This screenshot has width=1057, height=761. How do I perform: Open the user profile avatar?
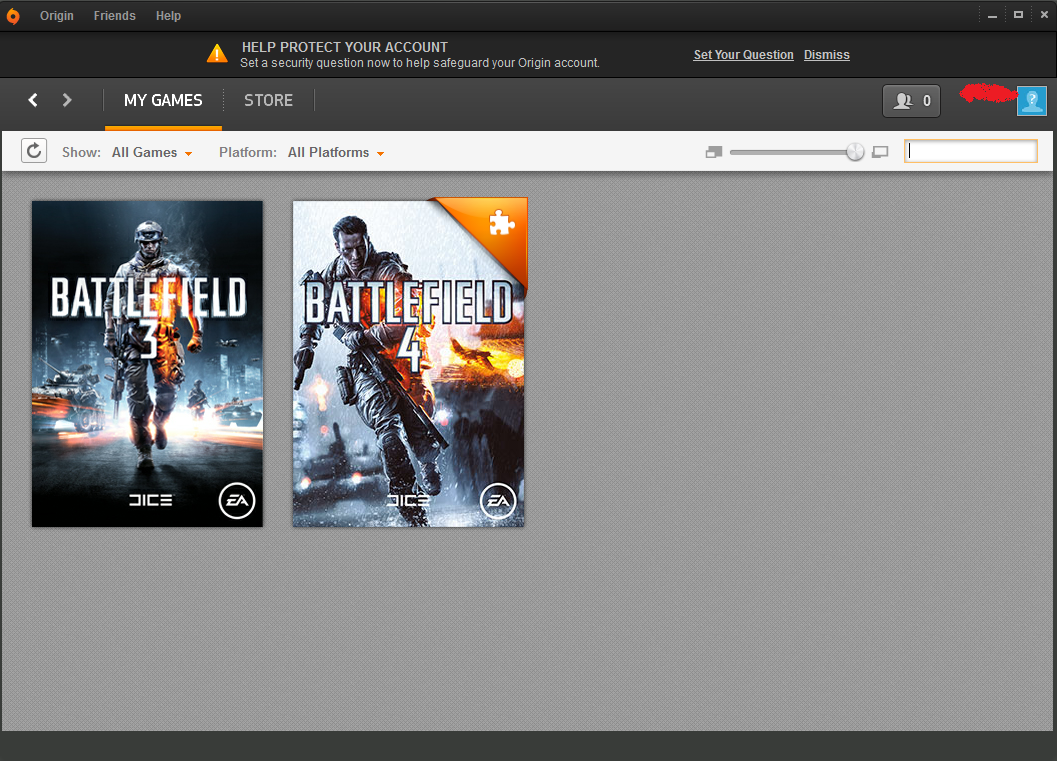click(1031, 101)
